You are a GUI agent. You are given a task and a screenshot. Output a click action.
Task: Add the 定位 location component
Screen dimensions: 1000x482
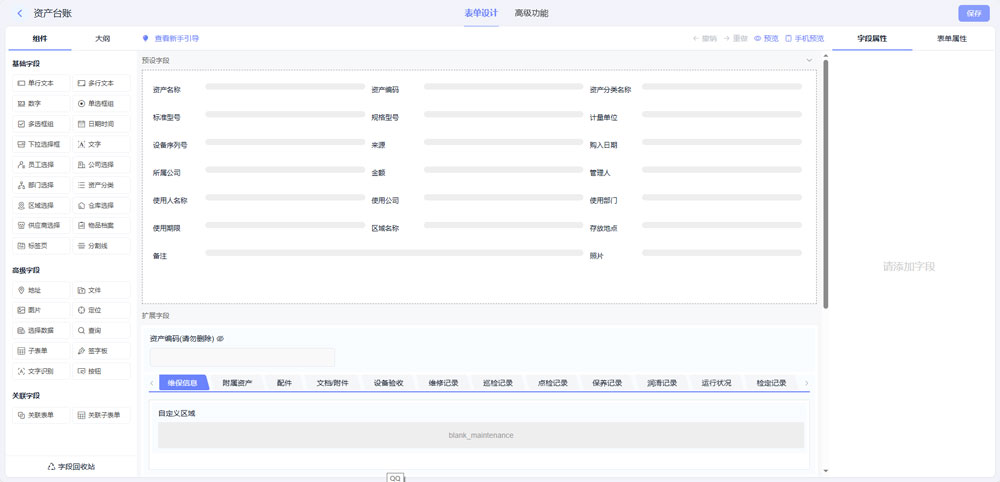[x=102, y=310]
